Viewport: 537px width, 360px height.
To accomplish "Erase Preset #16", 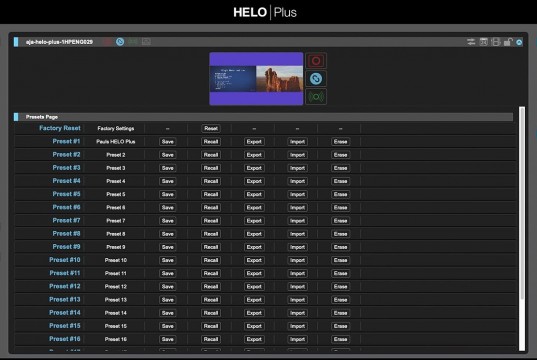I will pyautogui.click(x=340, y=339).
